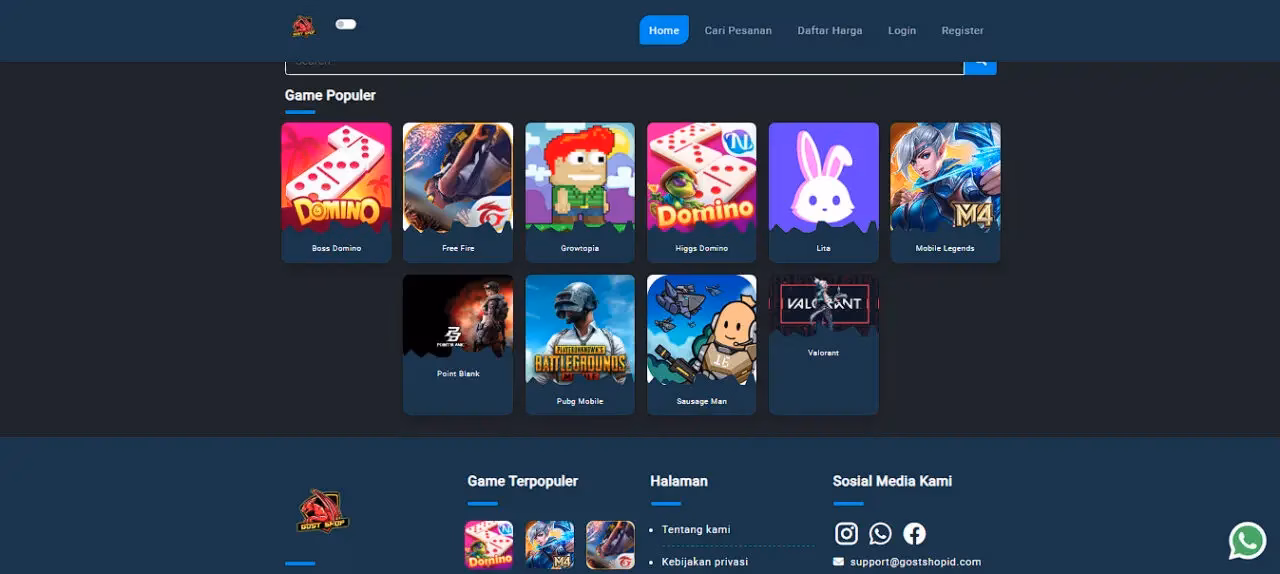Open the Kebijakan privasi link
The width and height of the screenshot is (1280, 574).
click(x=705, y=562)
